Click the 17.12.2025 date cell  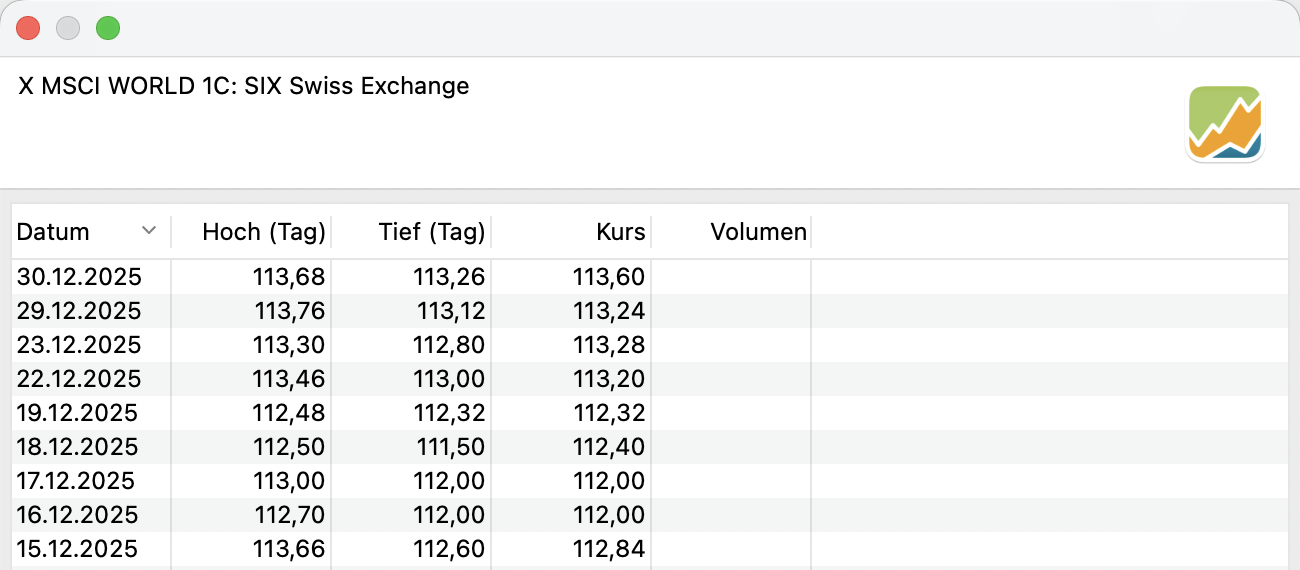[x=75, y=481]
